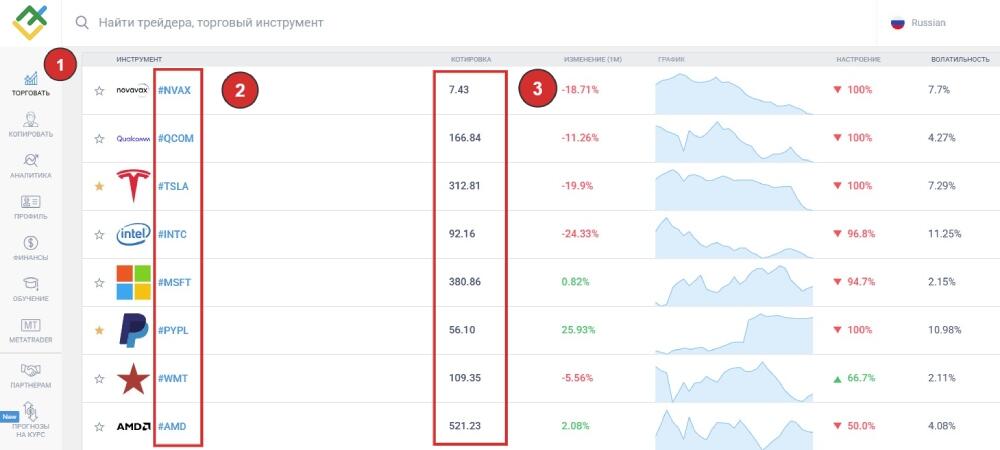
Task: Open the Партнерам sidebar item
Action: (31, 375)
